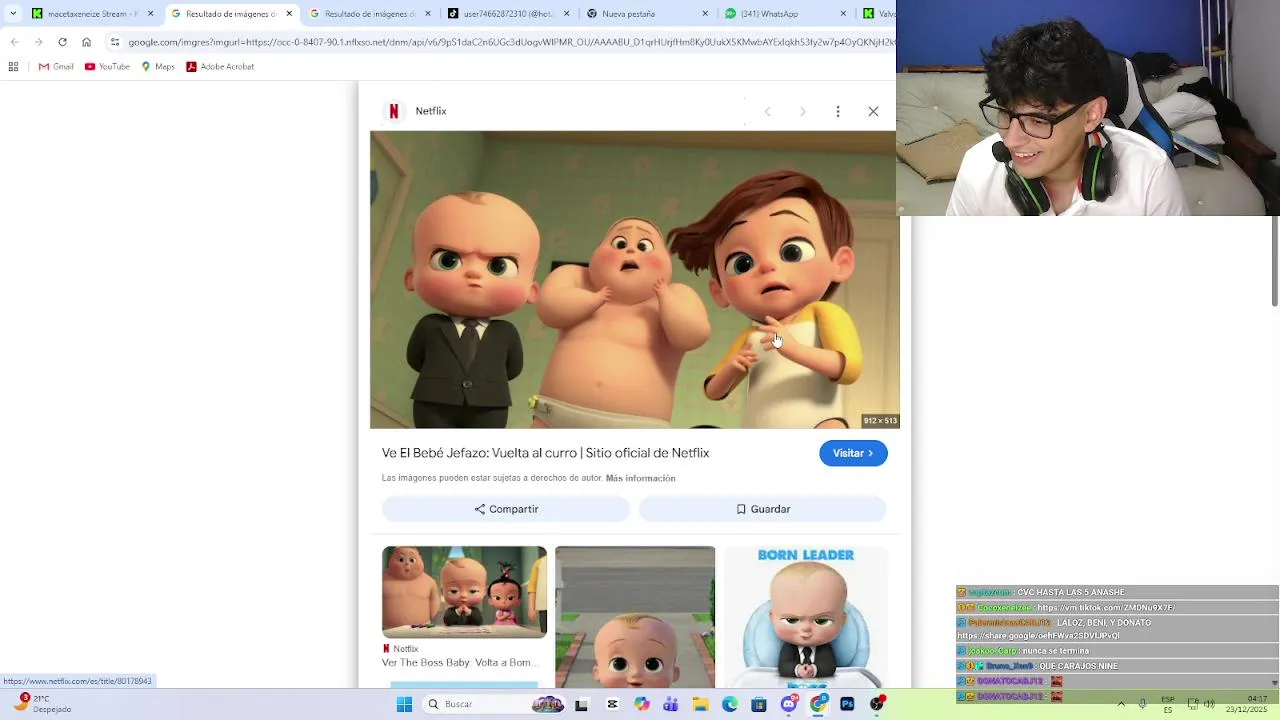Open Discord from the taskbar
The height and width of the screenshot is (720, 1280).
coord(789,704)
